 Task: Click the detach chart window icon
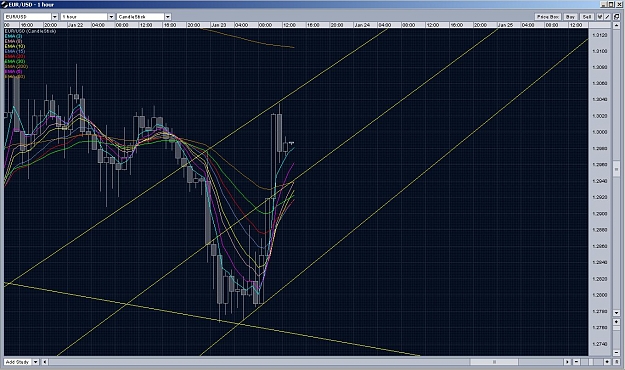click(x=616, y=17)
